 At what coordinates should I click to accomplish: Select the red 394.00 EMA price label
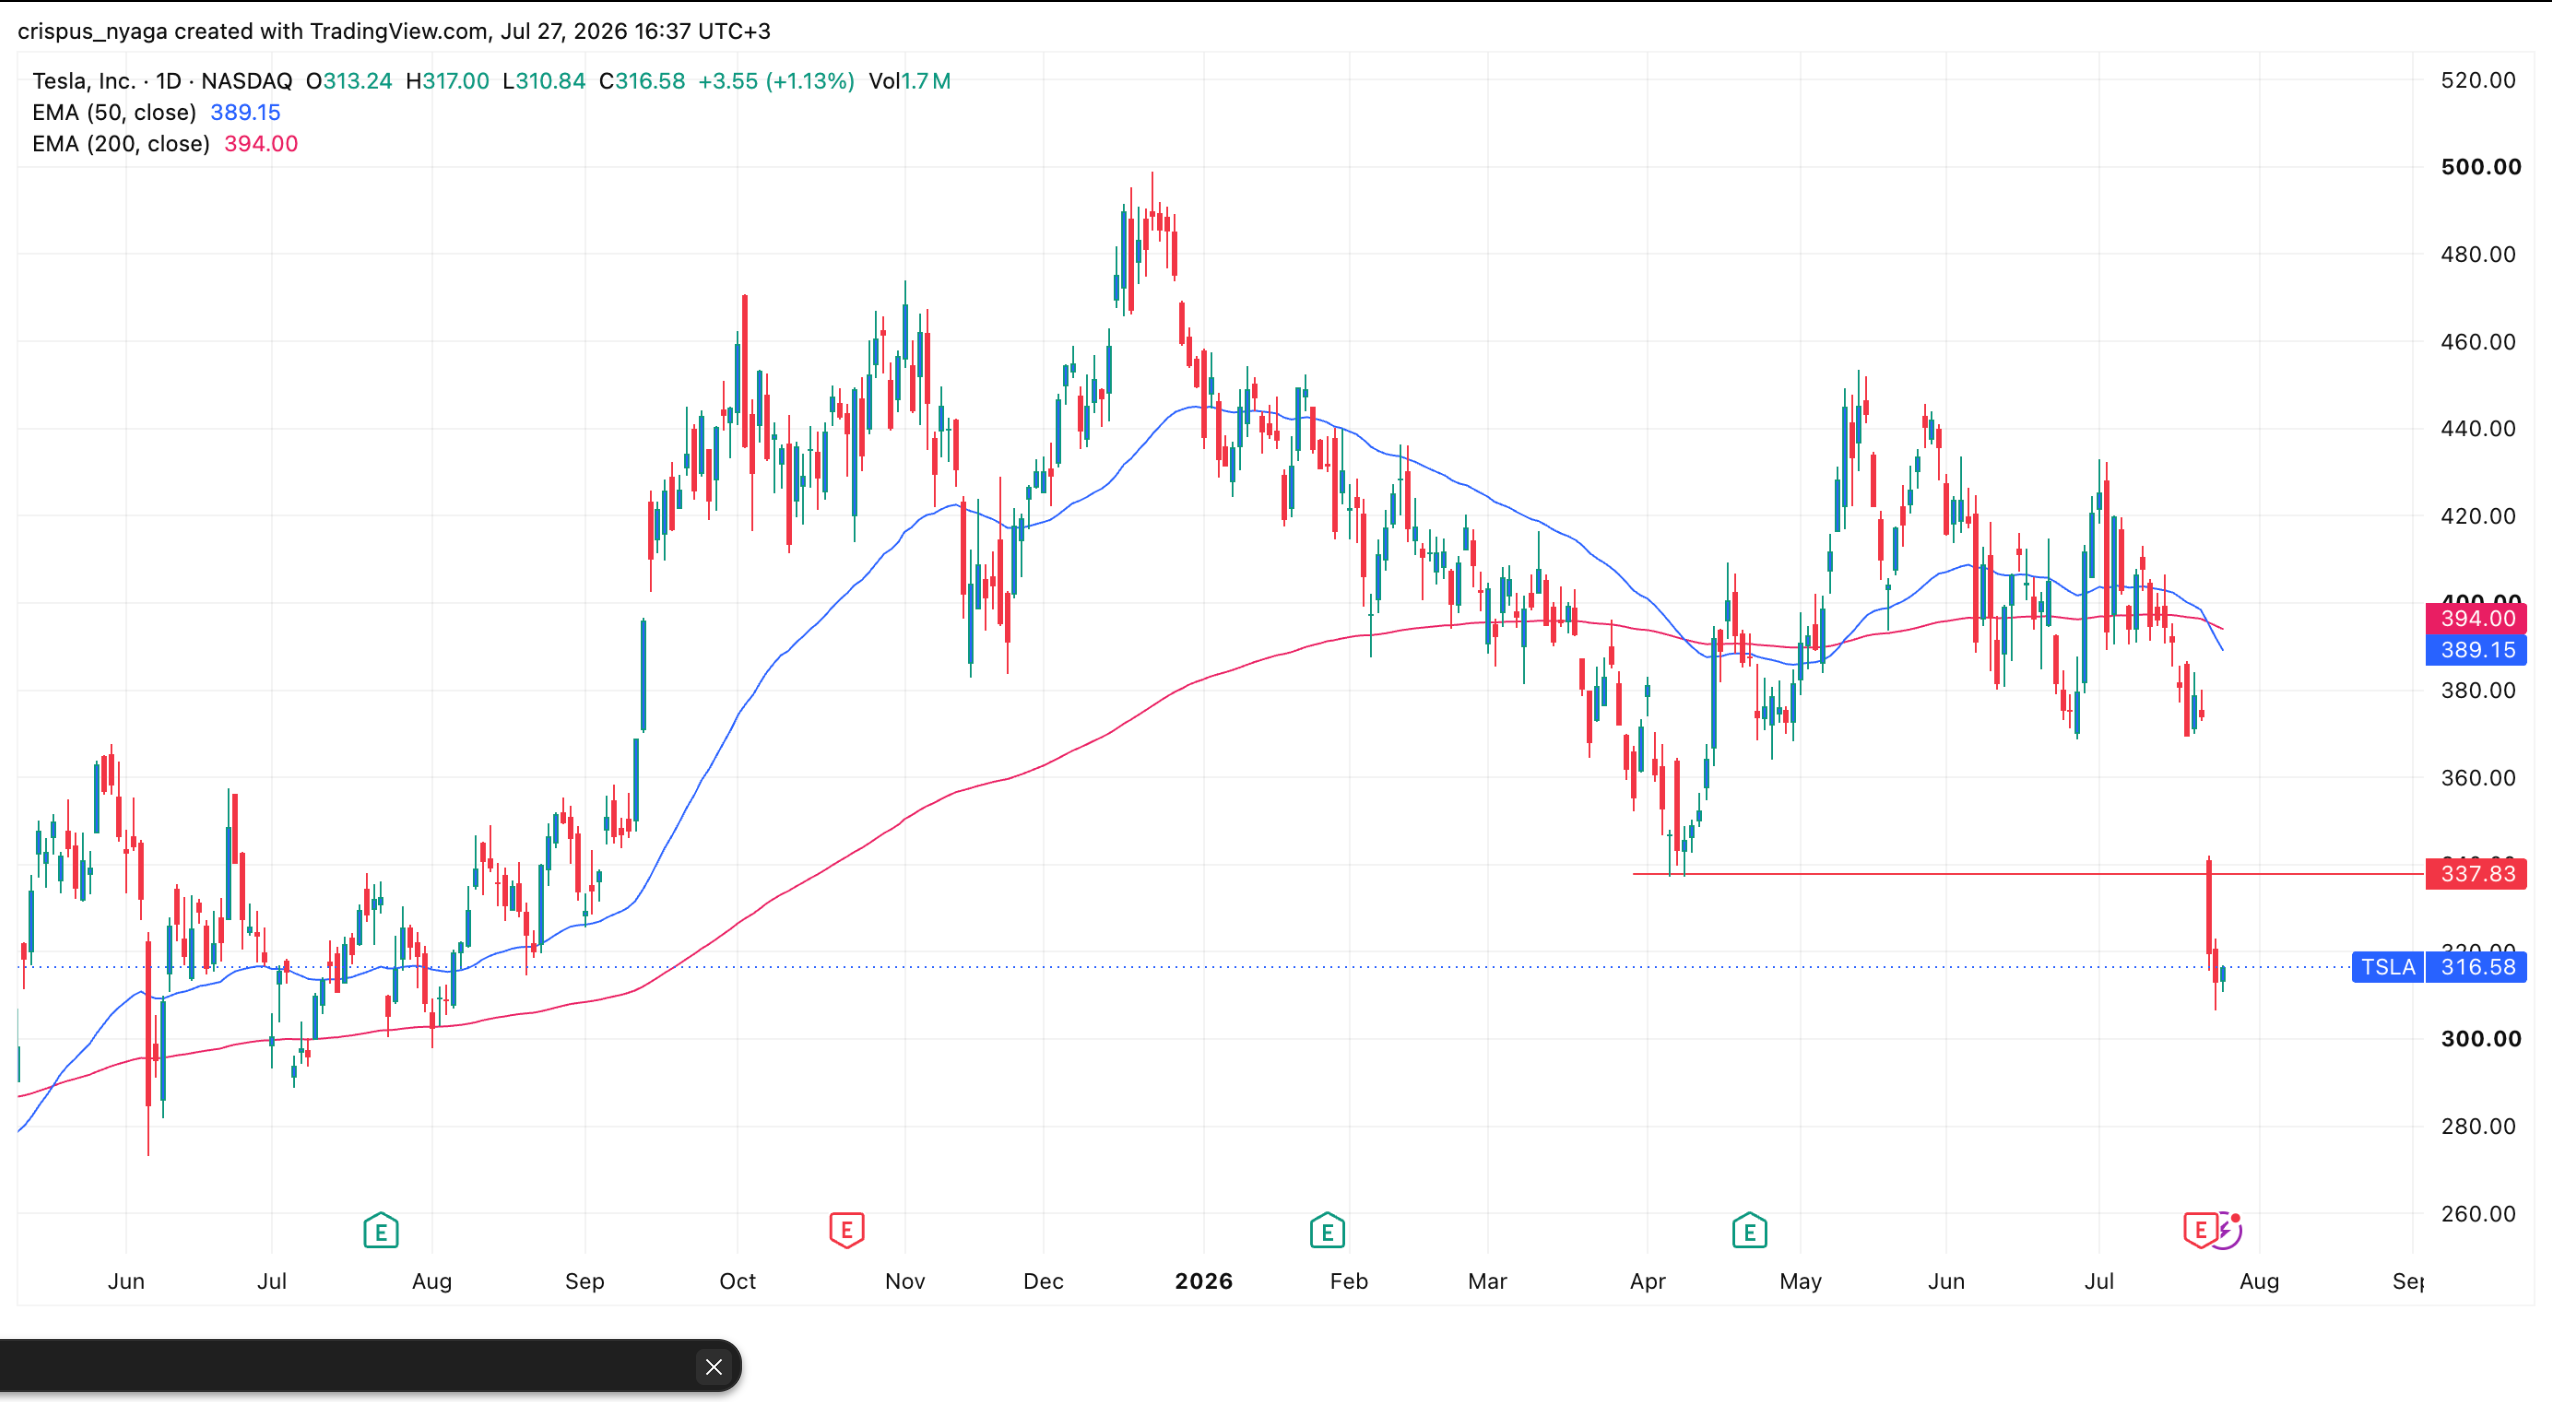tap(2477, 618)
